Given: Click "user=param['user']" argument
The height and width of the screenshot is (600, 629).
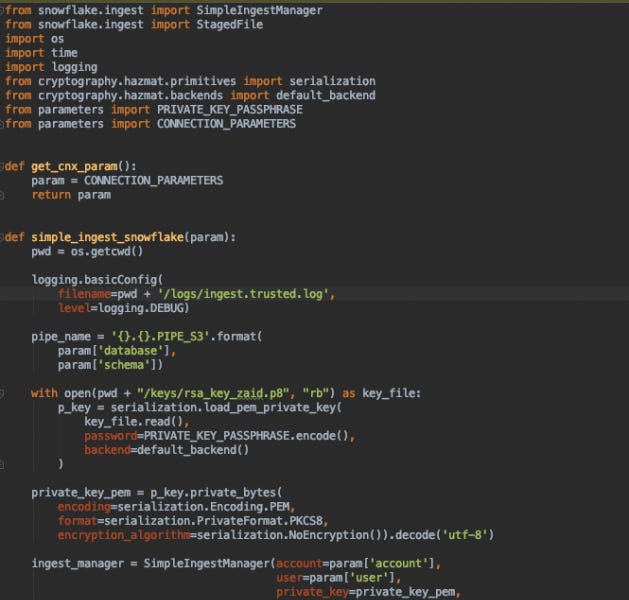Looking at the screenshot, I should coord(336,578).
